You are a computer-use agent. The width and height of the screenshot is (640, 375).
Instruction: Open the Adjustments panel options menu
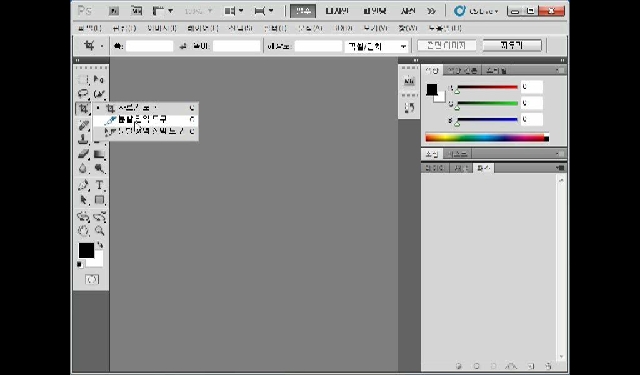[x=560, y=154]
